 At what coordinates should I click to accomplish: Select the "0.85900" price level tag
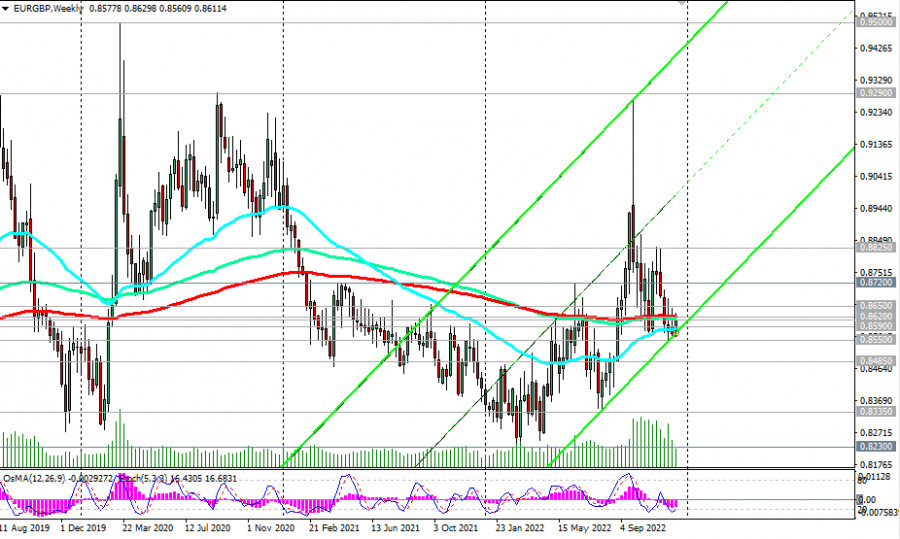pyautogui.click(x=876, y=326)
